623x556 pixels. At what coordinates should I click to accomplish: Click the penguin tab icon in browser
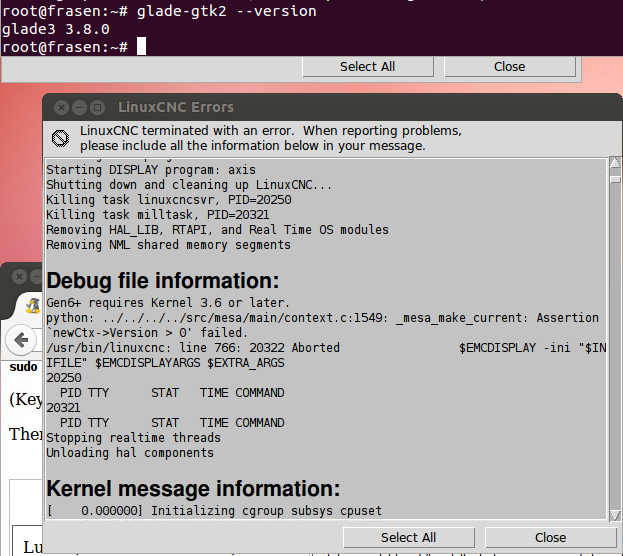click(33, 305)
